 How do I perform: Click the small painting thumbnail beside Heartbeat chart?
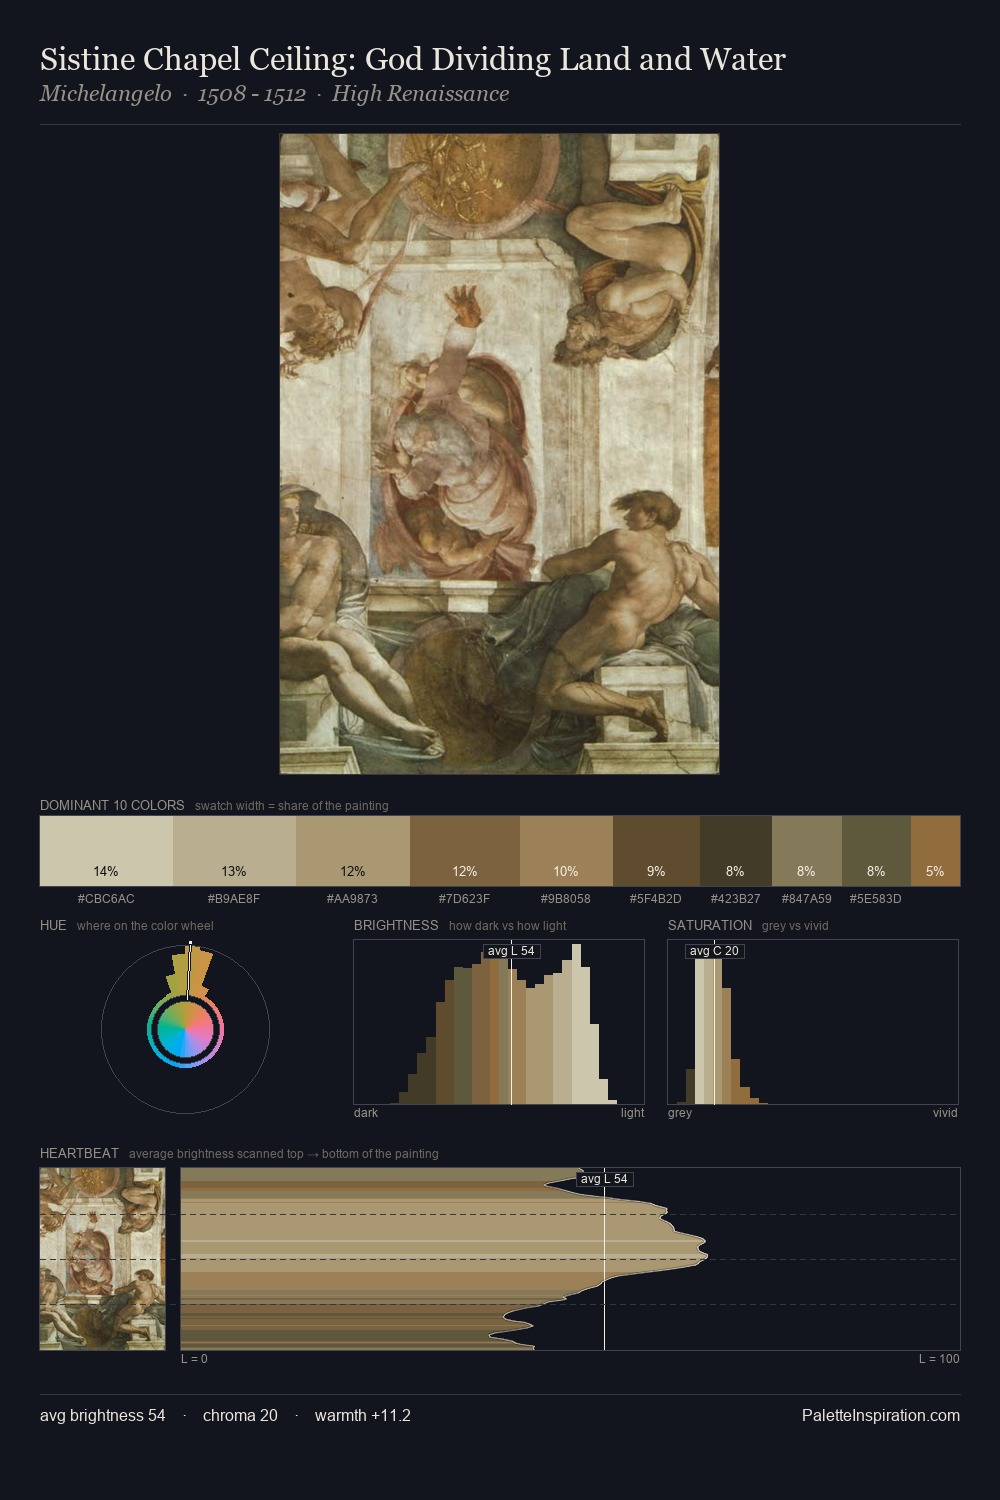click(102, 1259)
